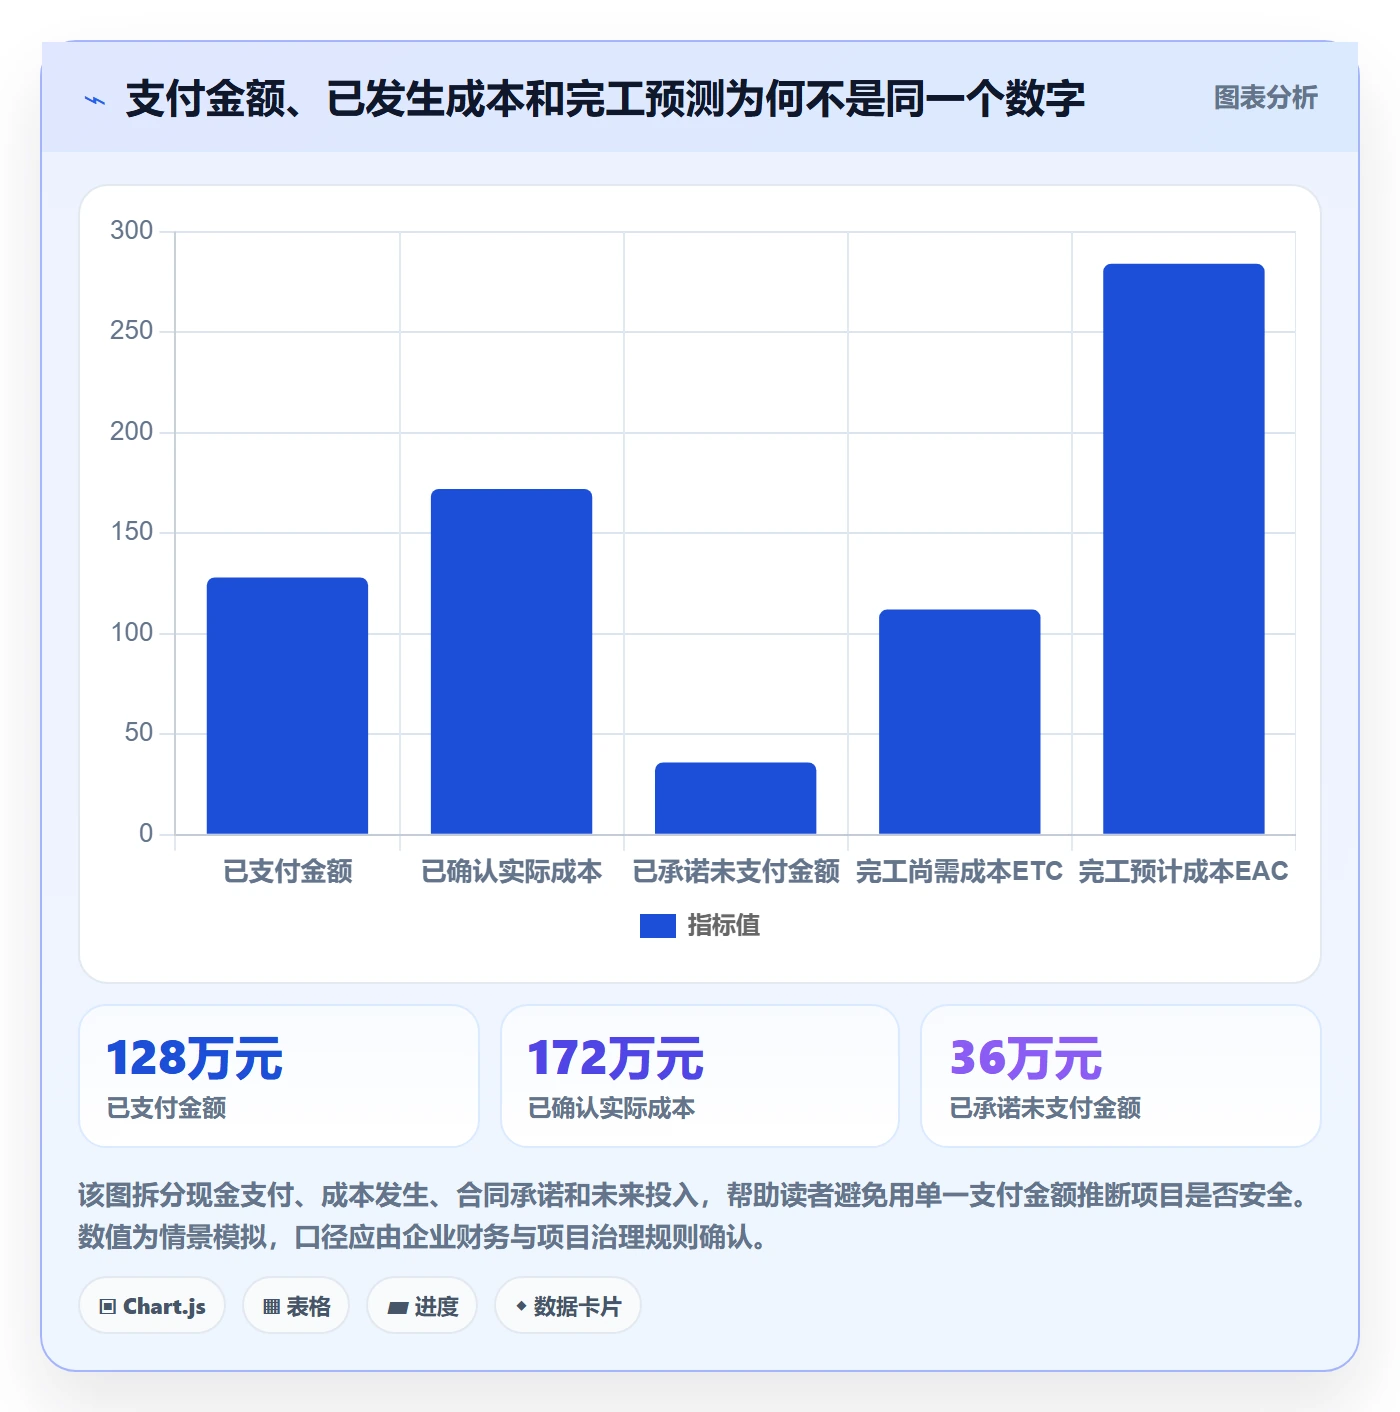Click the 完工尚需成本ETC axis label

(959, 872)
